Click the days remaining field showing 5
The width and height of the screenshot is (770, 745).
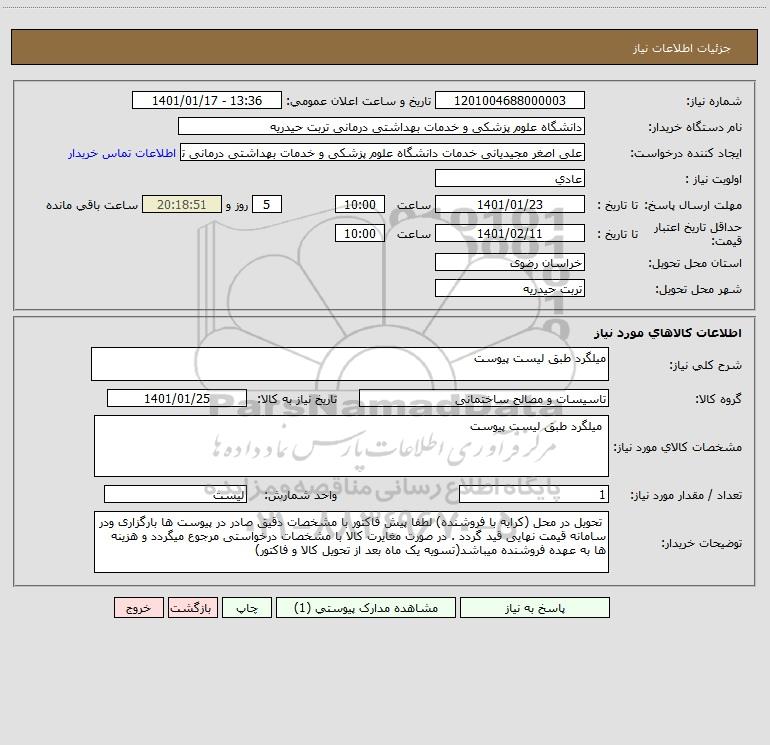(x=267, y=204)
